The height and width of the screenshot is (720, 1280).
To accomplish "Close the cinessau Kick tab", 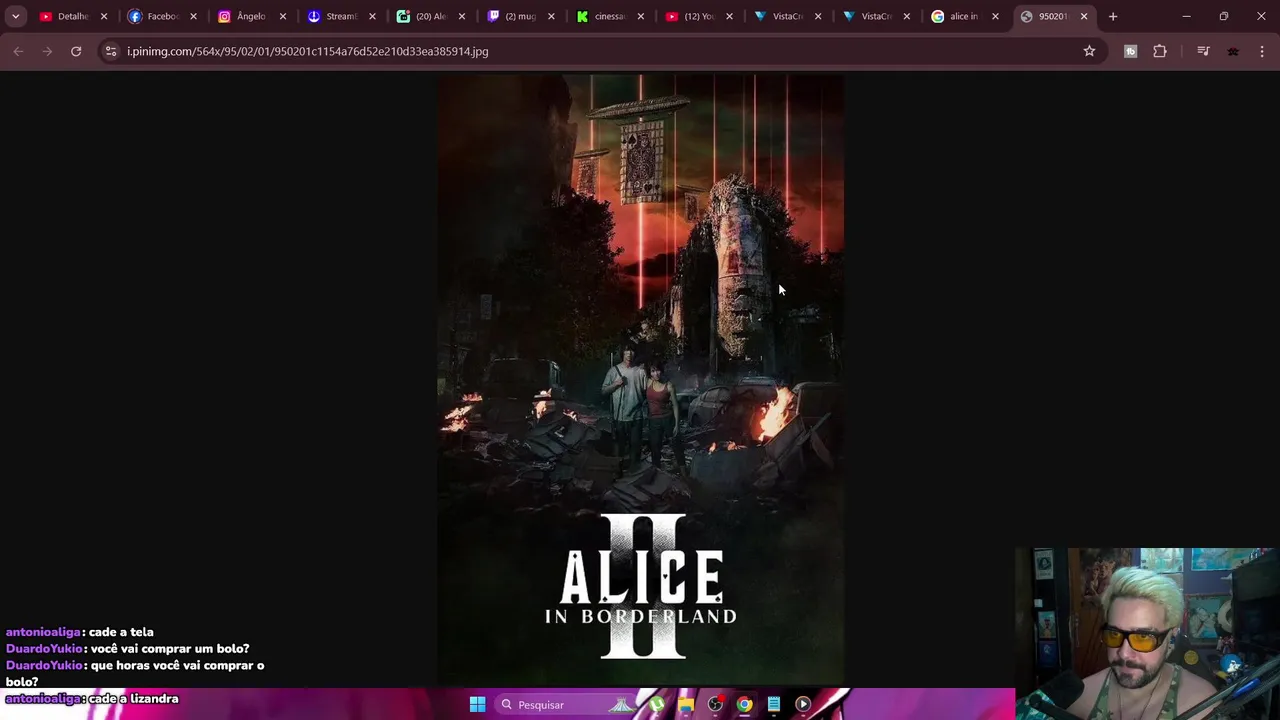I will coord(640,16).
